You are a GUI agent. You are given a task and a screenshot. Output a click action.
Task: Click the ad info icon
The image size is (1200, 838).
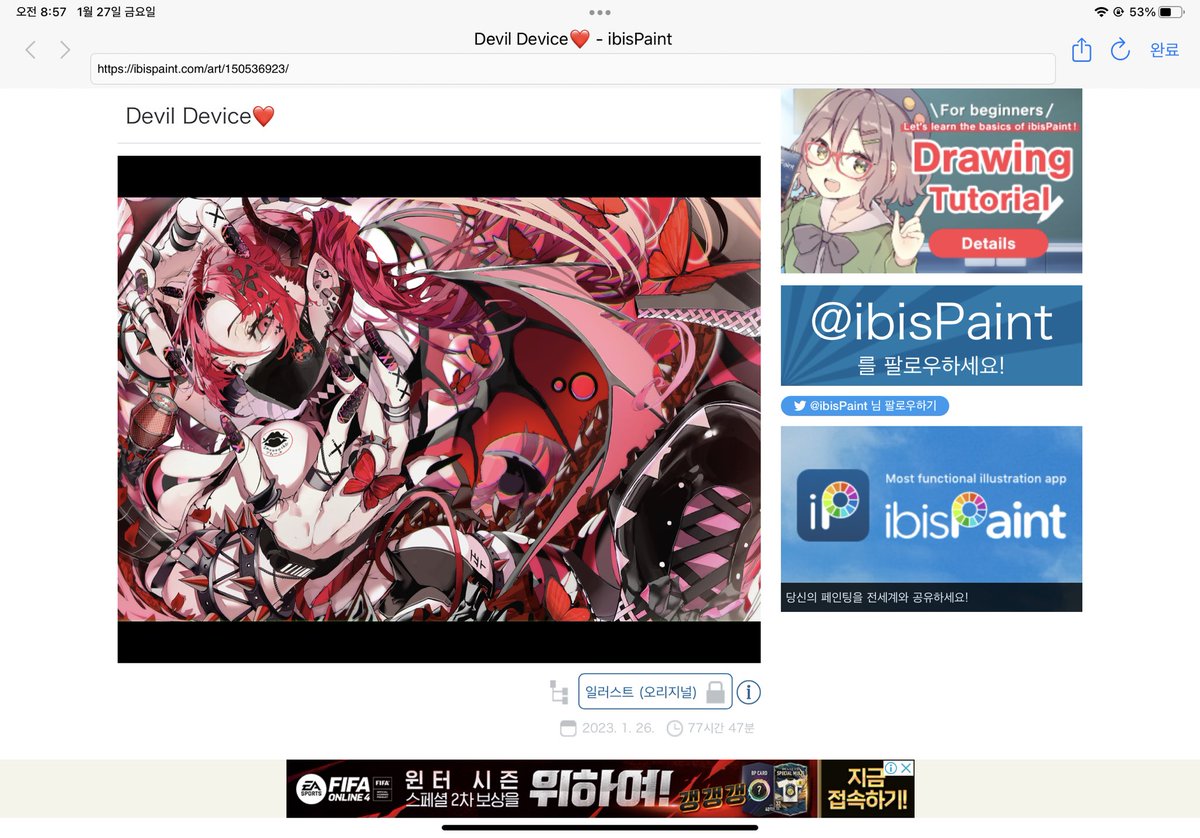point(890,768)
